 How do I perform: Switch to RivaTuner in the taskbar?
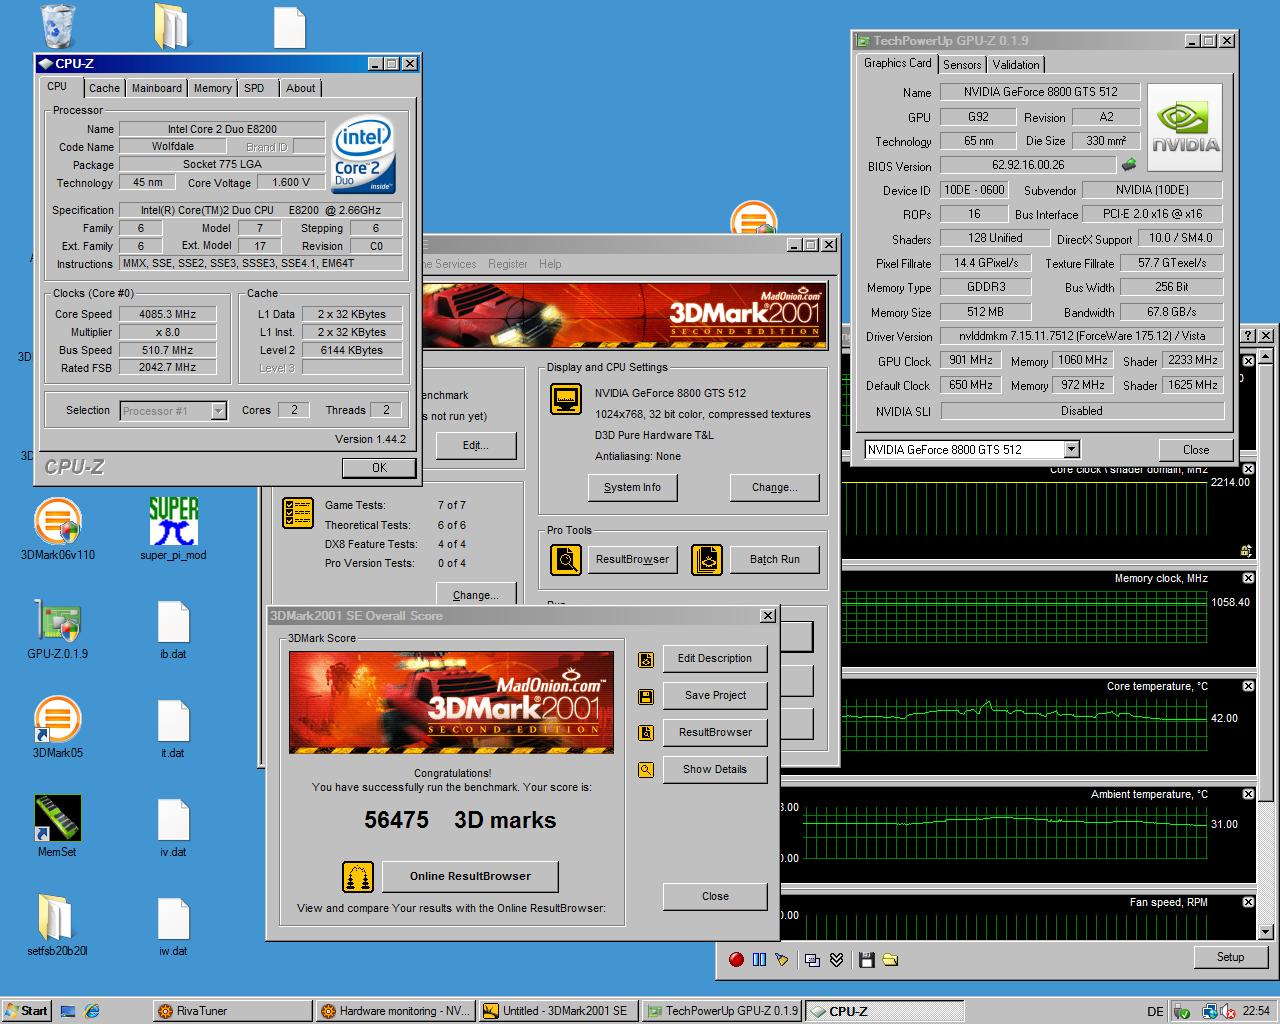(232, 1011)
